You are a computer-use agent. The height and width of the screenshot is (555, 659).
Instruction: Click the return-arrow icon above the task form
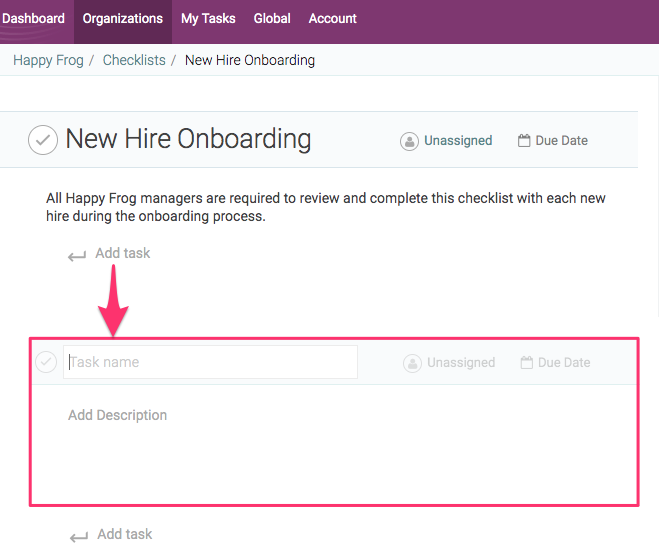point(77,256)
